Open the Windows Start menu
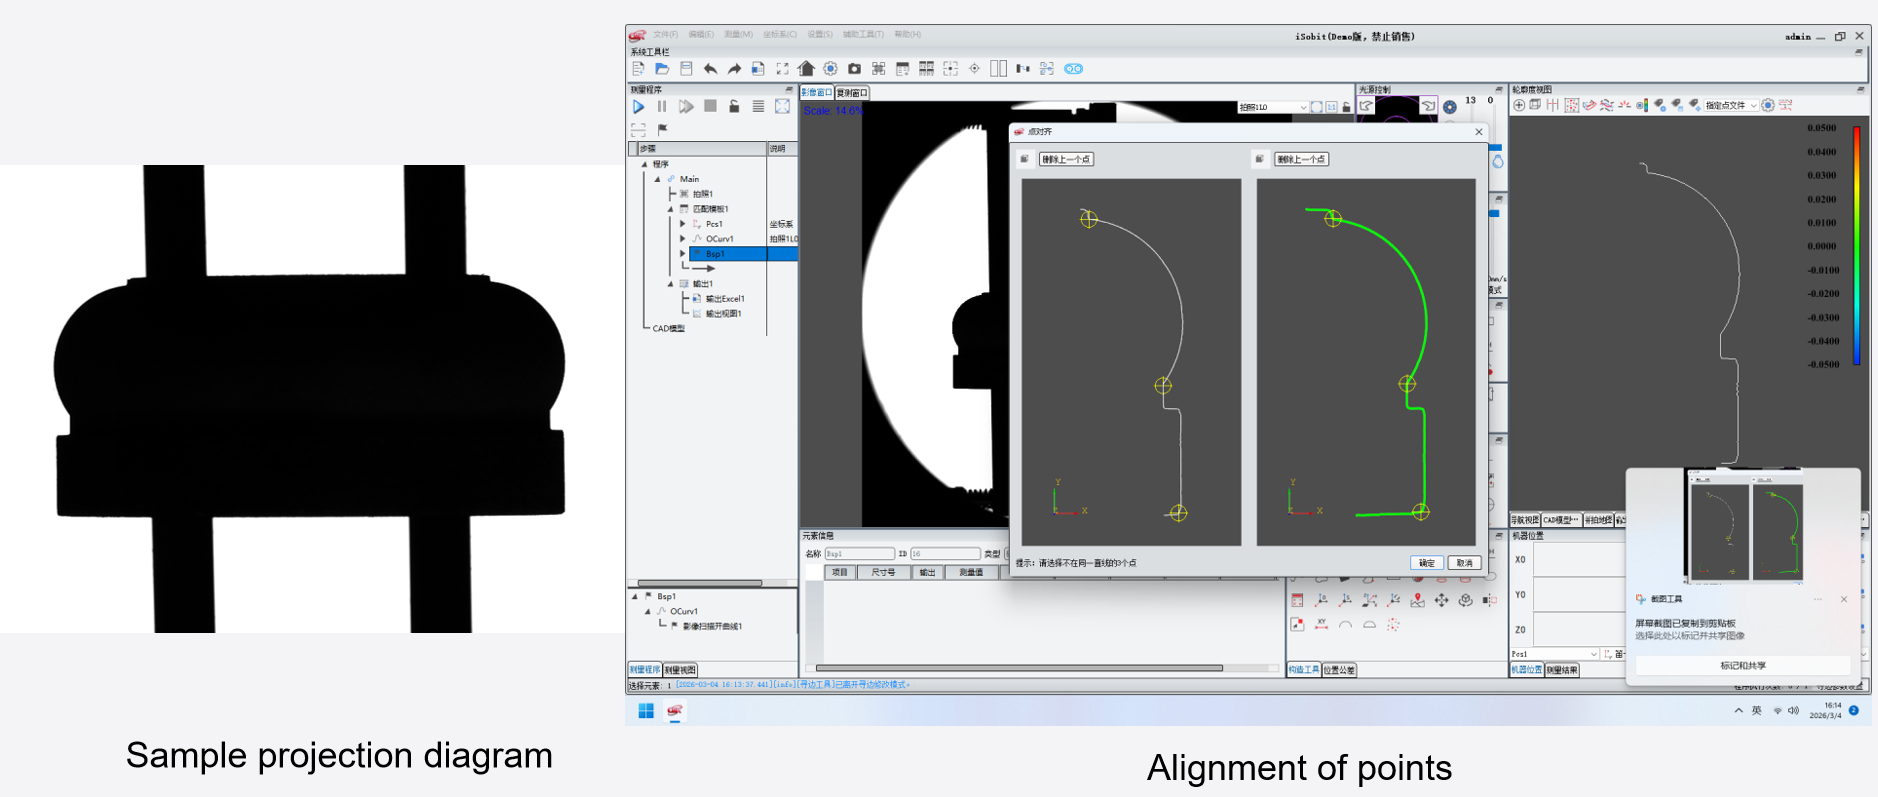 click(x=646, y=711)
